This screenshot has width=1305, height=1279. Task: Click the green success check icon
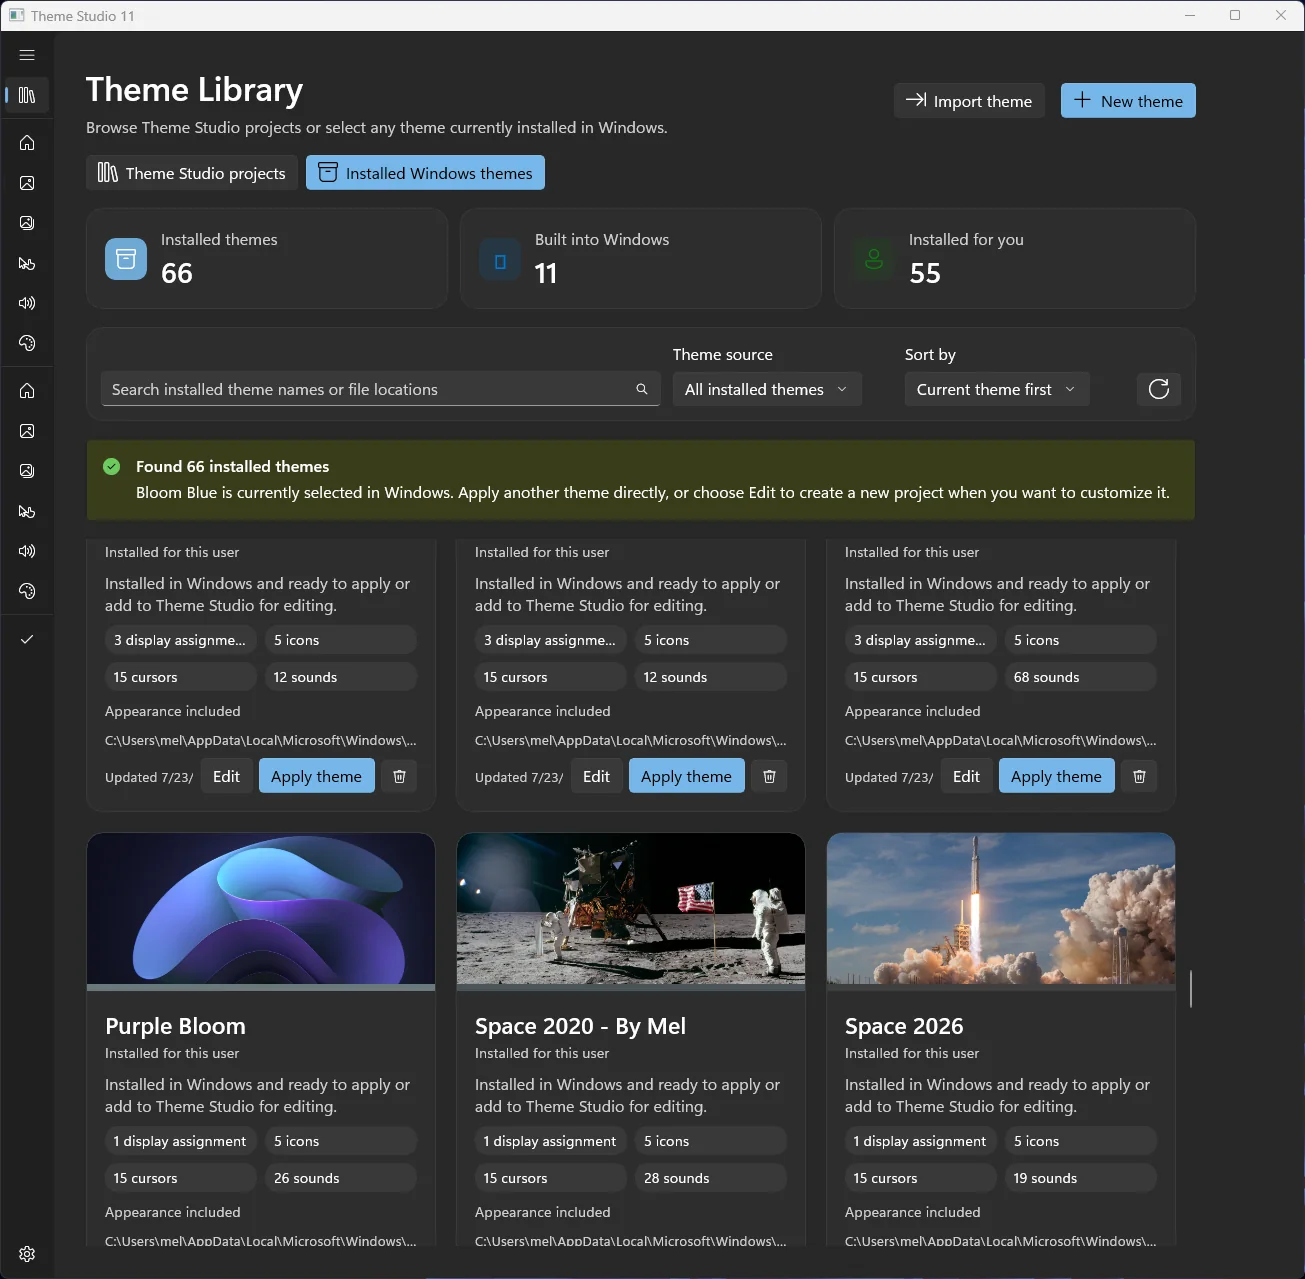point(112,466)
